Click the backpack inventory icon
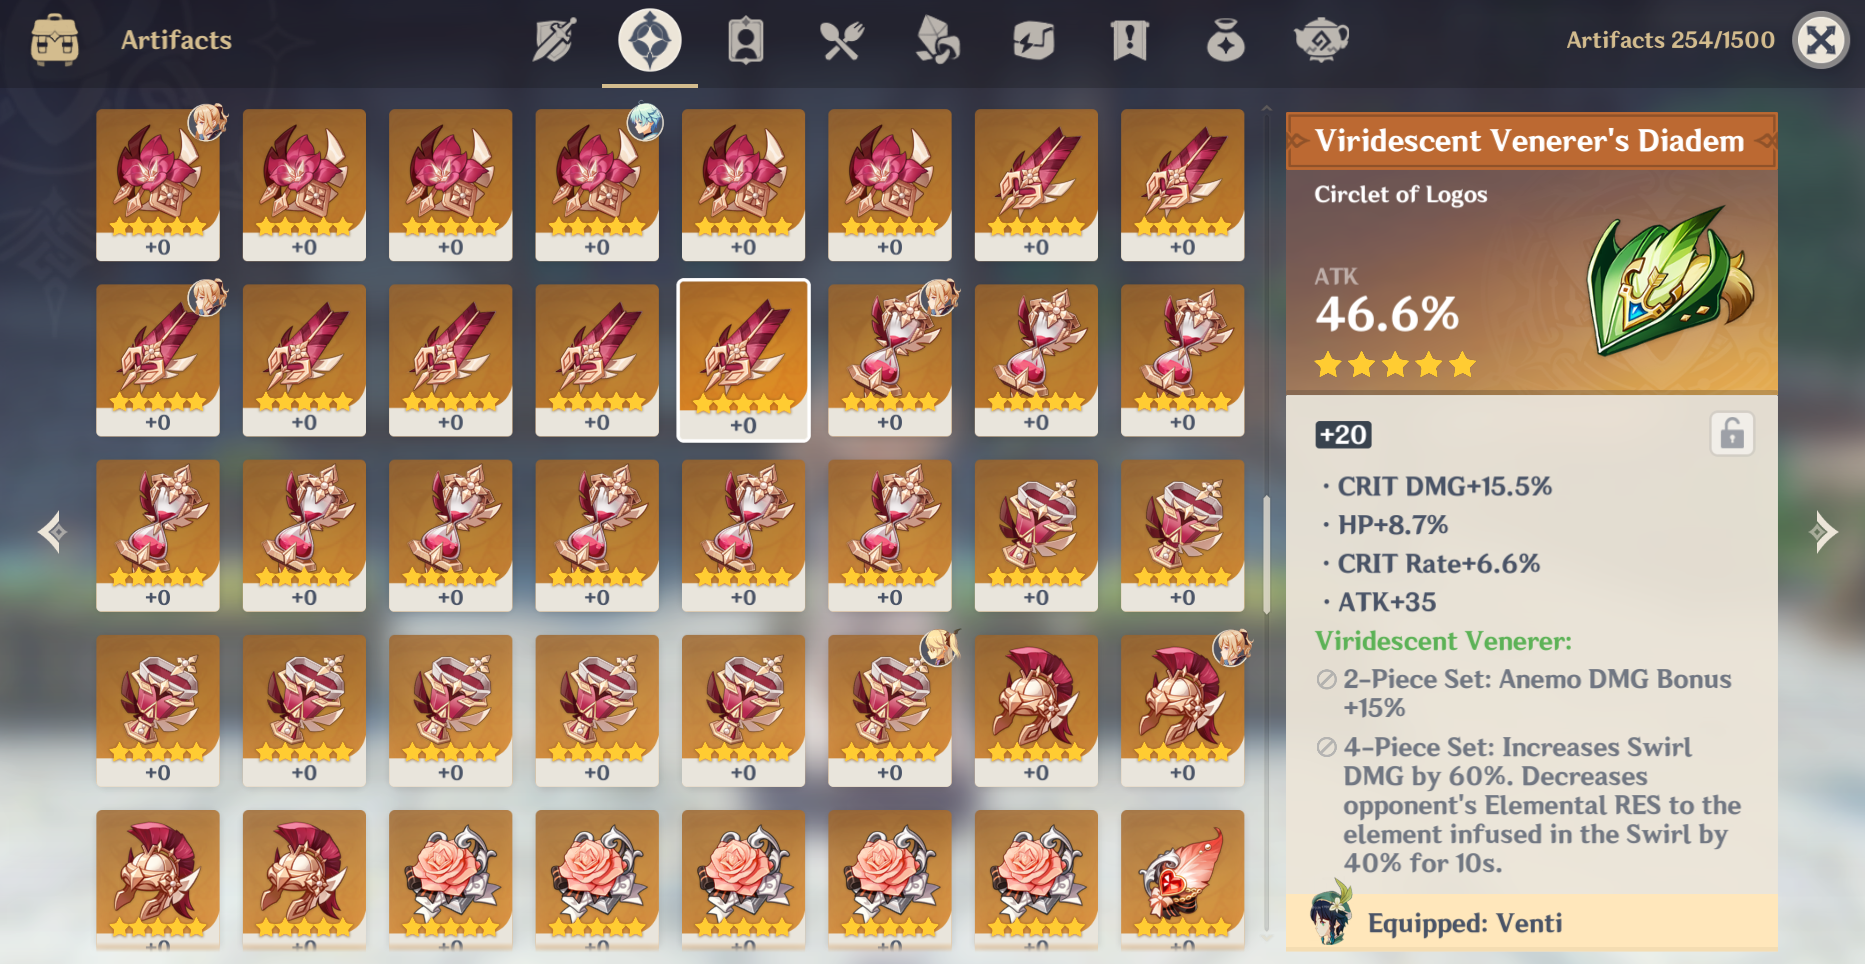 click(x=55, y=40)
